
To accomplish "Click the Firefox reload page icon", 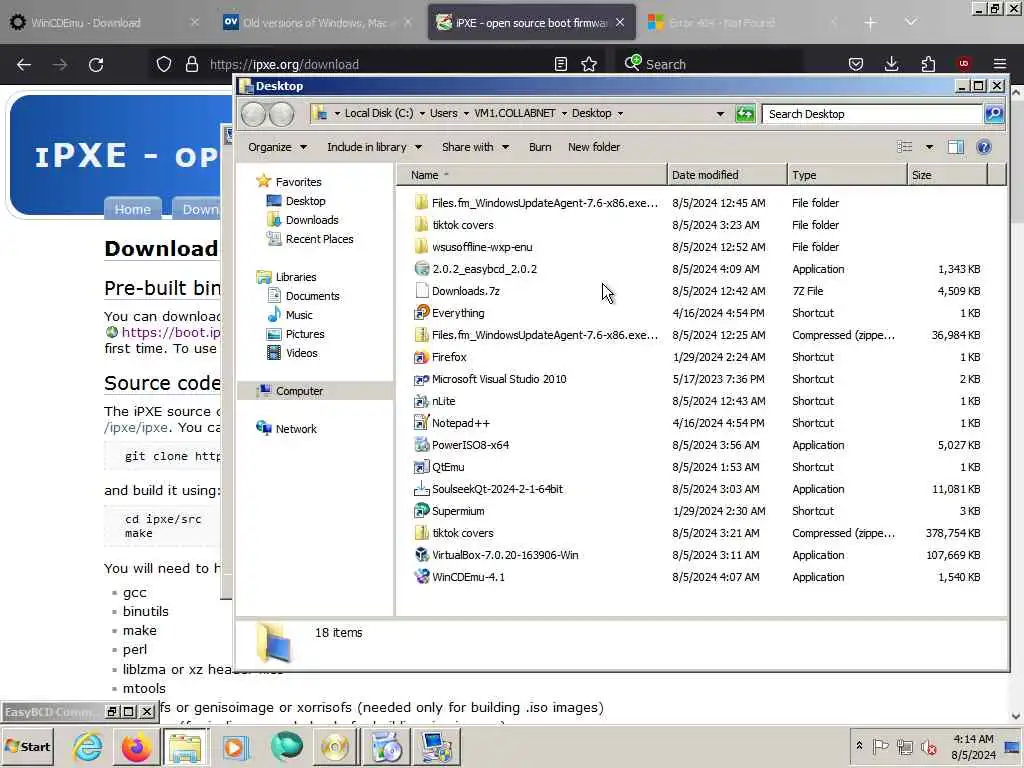I will pos(96,65).
